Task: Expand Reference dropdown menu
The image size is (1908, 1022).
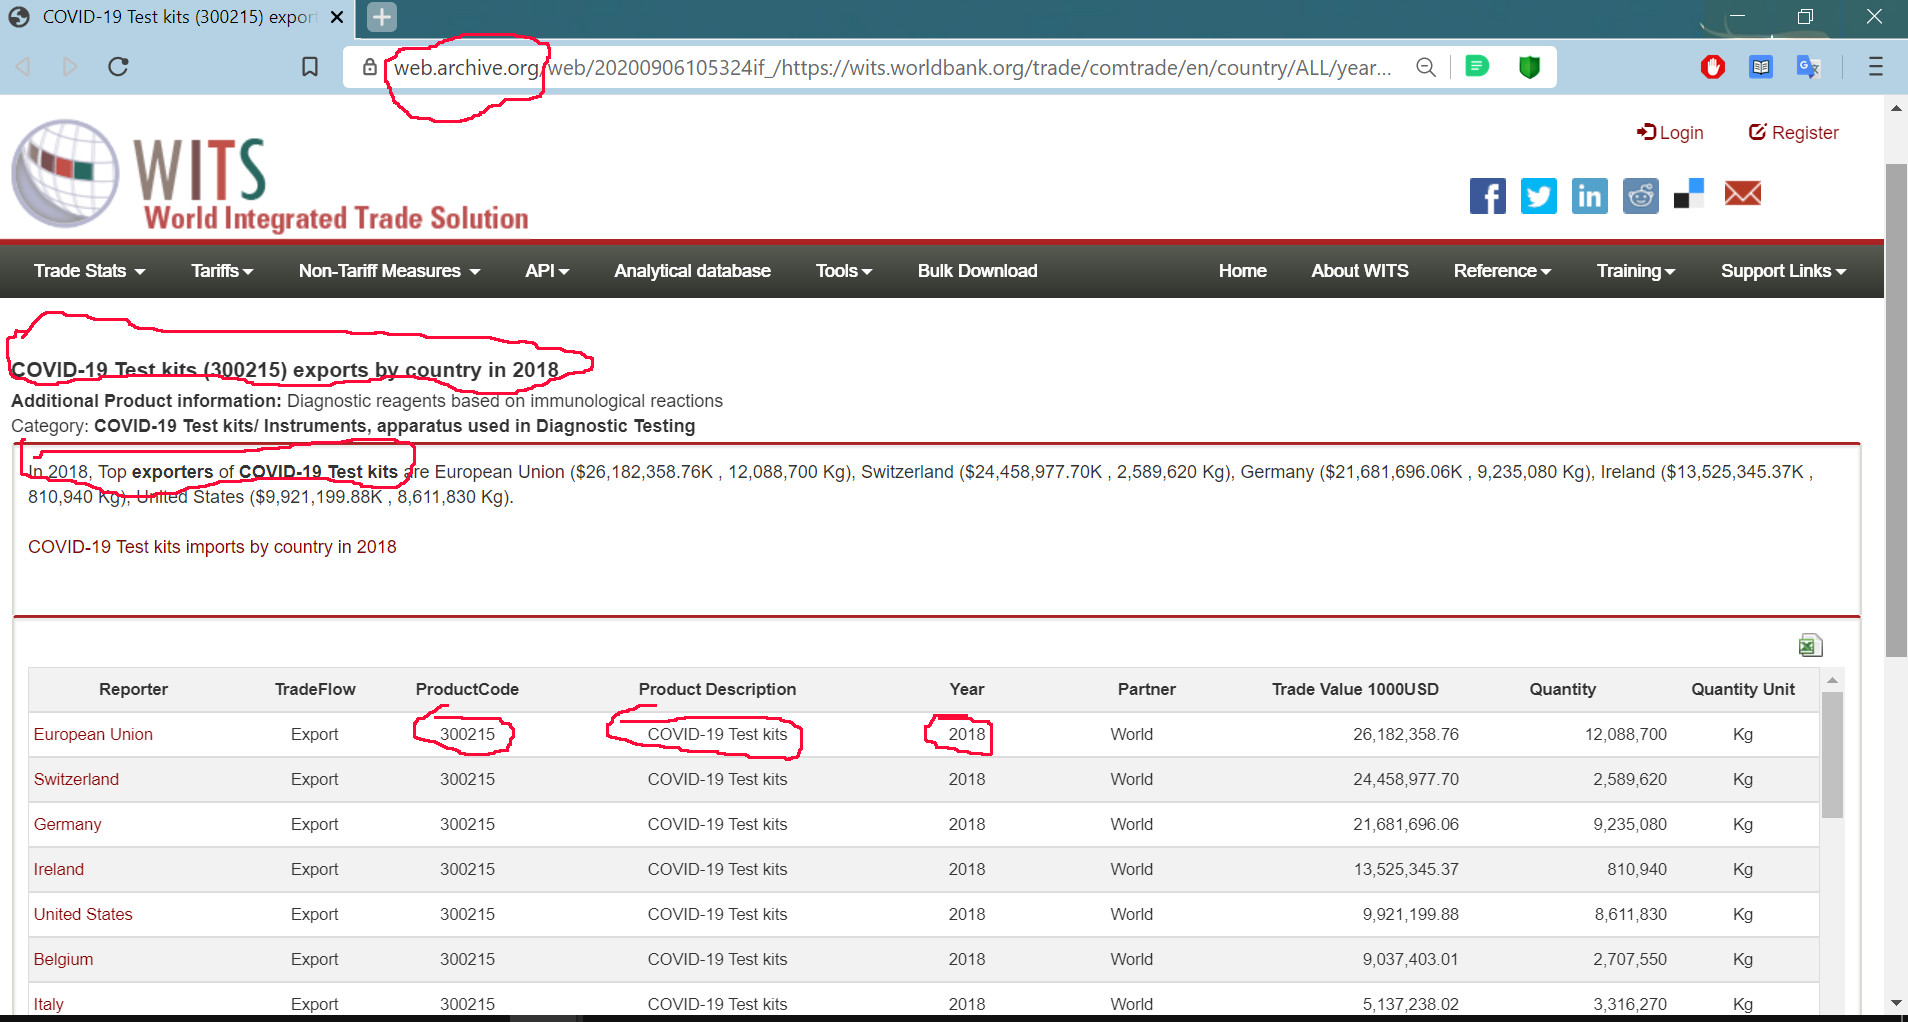Action: pyautogui.click(x=1502, y=271)
